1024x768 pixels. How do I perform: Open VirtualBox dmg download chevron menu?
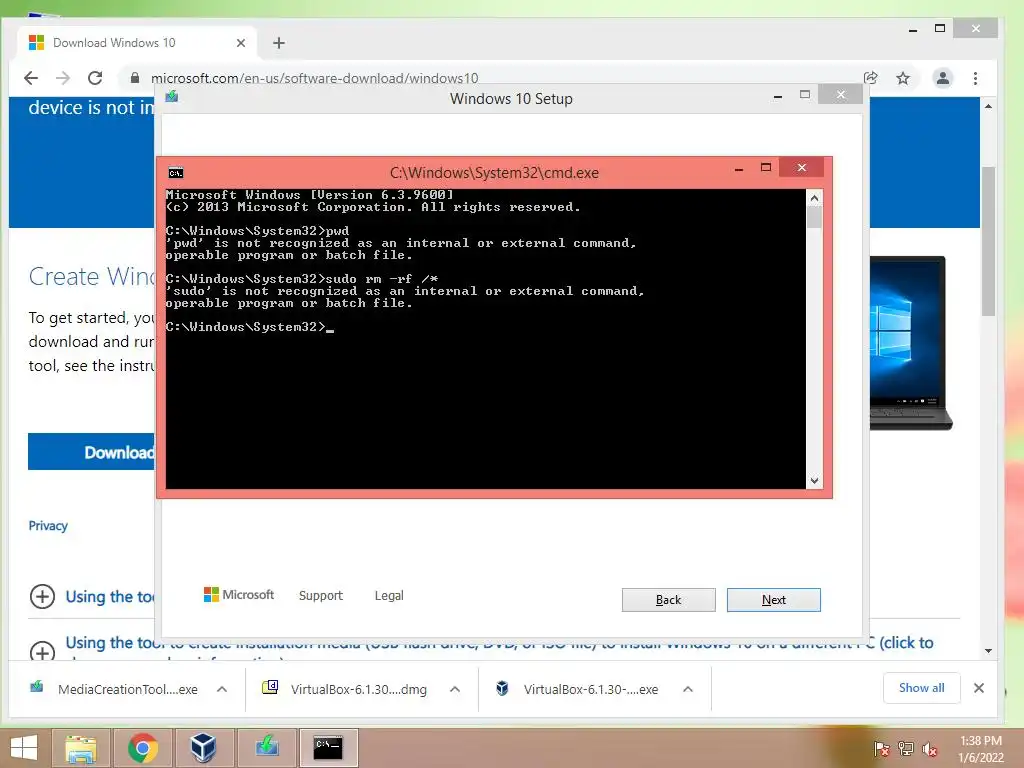(455, 689)
